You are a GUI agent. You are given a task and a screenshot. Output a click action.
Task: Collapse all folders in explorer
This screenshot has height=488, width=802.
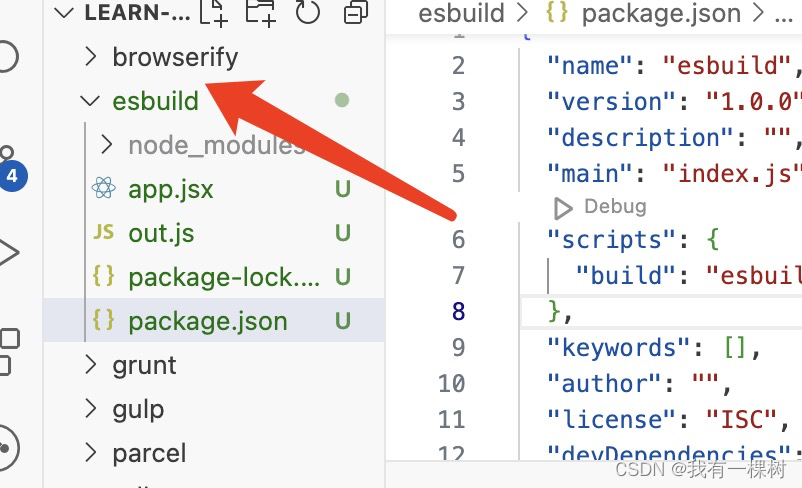click(x=355, y=13)
